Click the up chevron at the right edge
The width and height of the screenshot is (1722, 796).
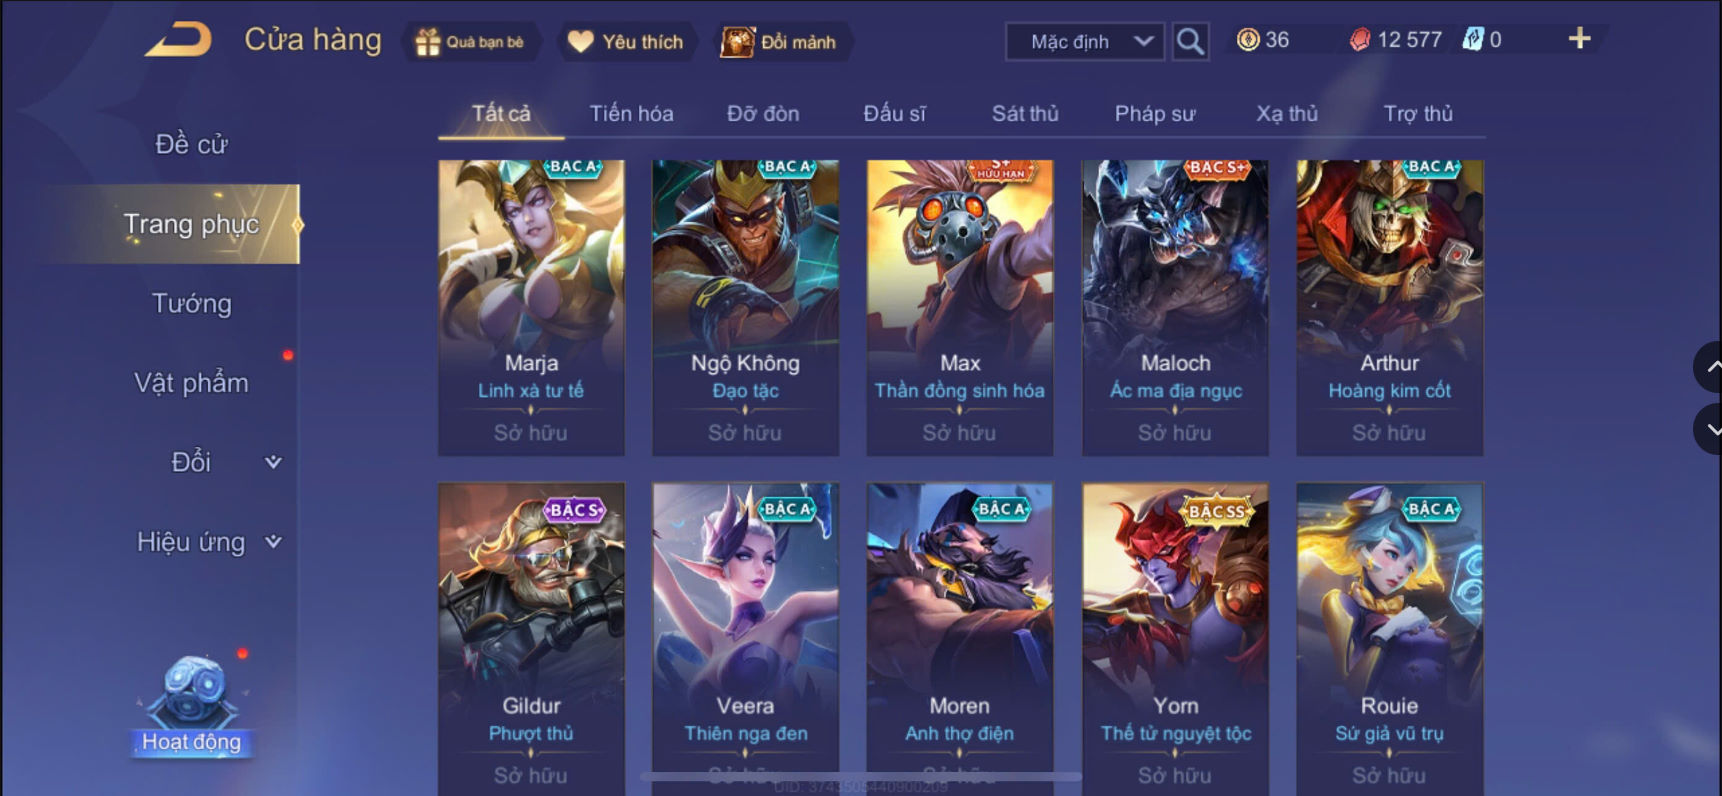(x=1709, y=367)
